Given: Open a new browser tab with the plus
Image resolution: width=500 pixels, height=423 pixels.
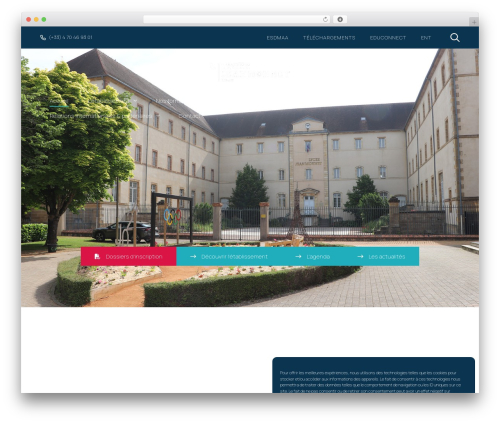Looking at the screenshot, I should click(x=474, y=22).
